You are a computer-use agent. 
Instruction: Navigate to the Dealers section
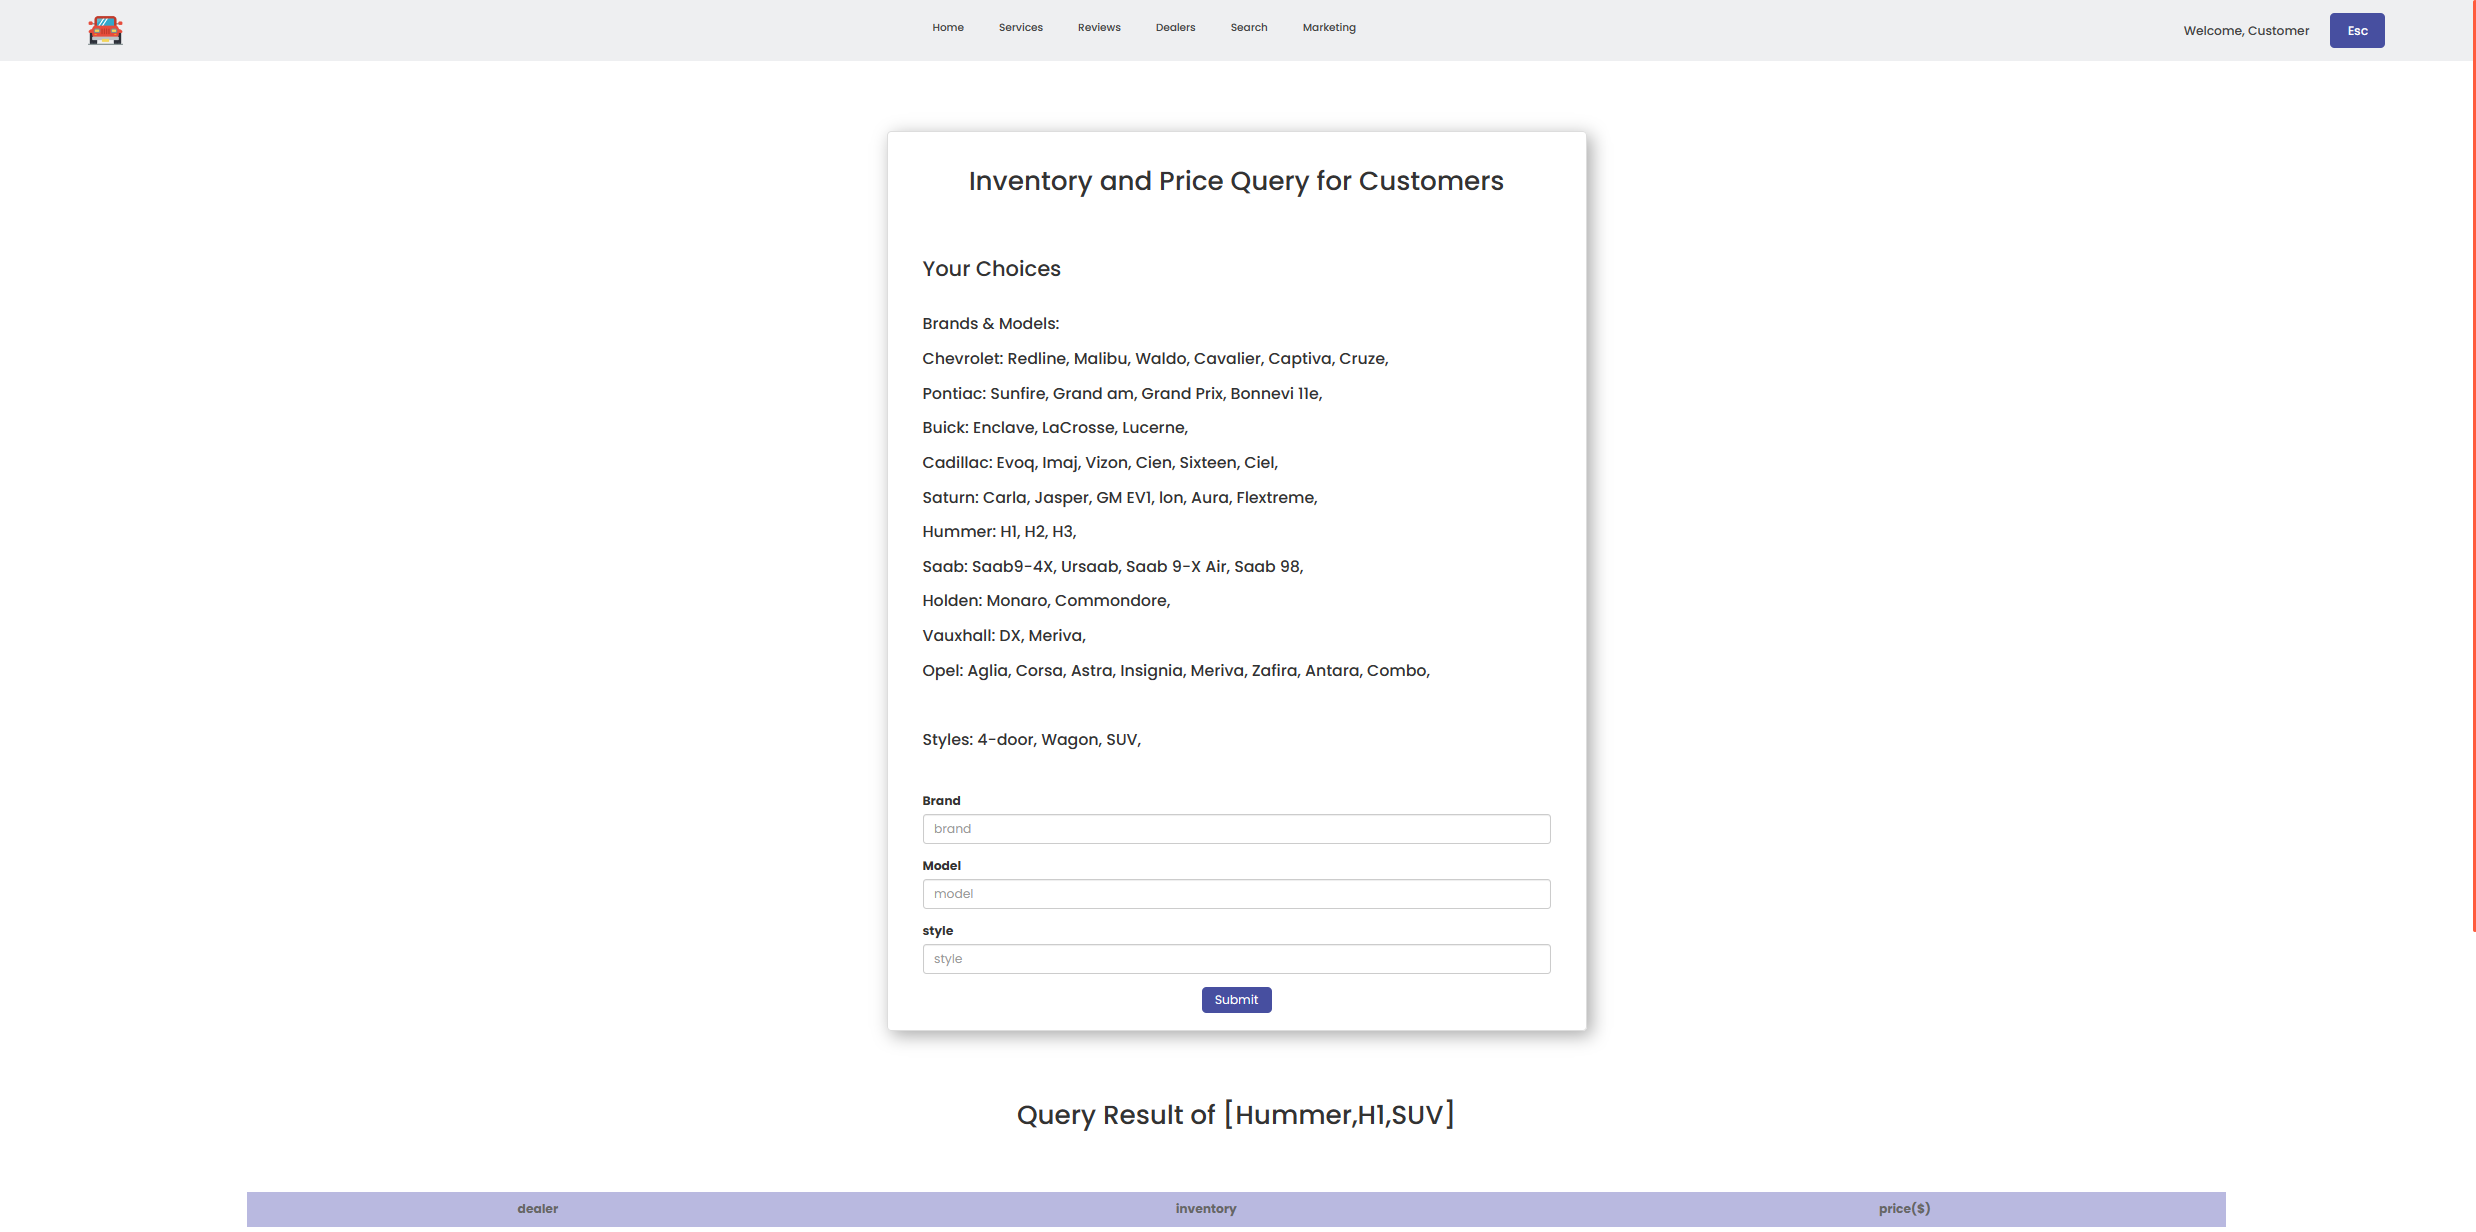tap(1175, 28)
